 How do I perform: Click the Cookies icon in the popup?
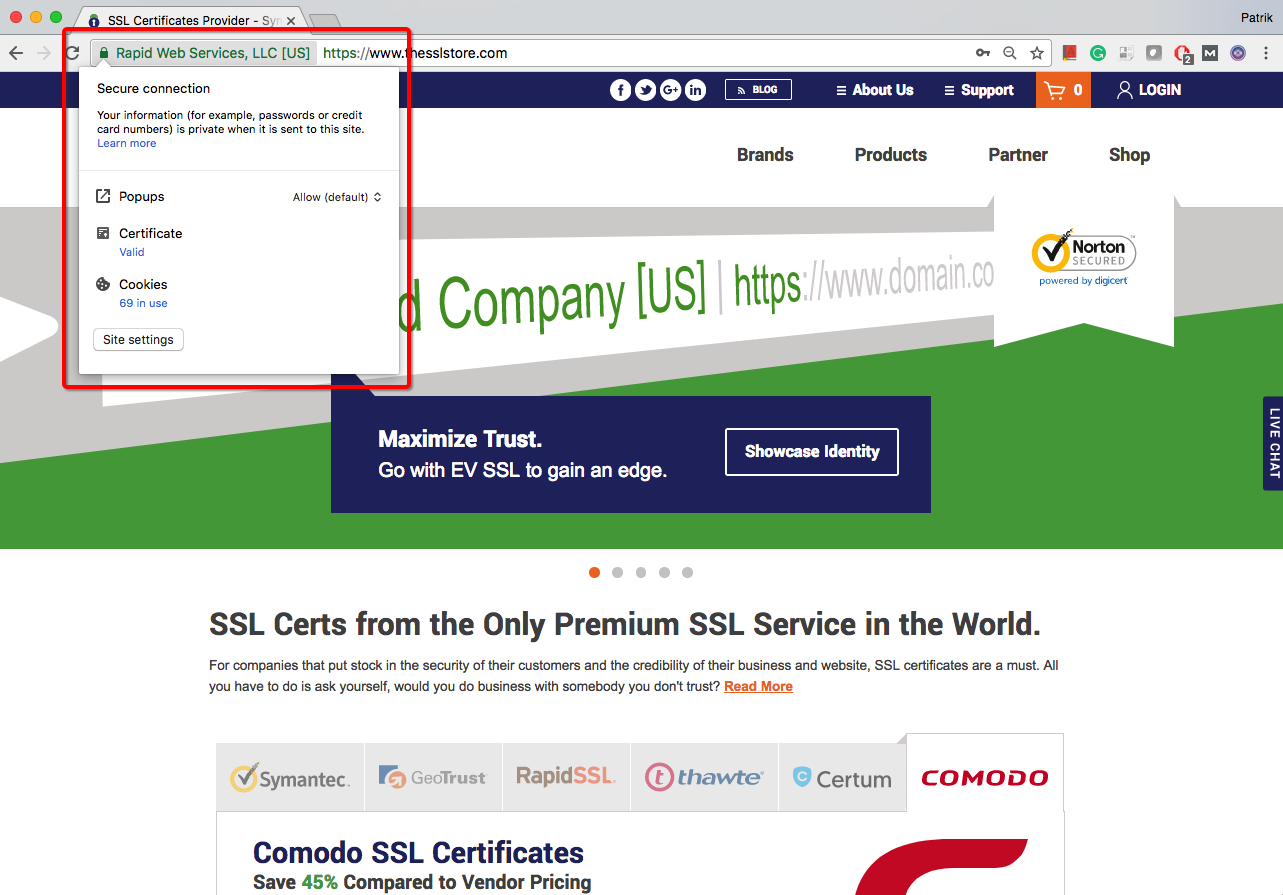coord(103,285)
